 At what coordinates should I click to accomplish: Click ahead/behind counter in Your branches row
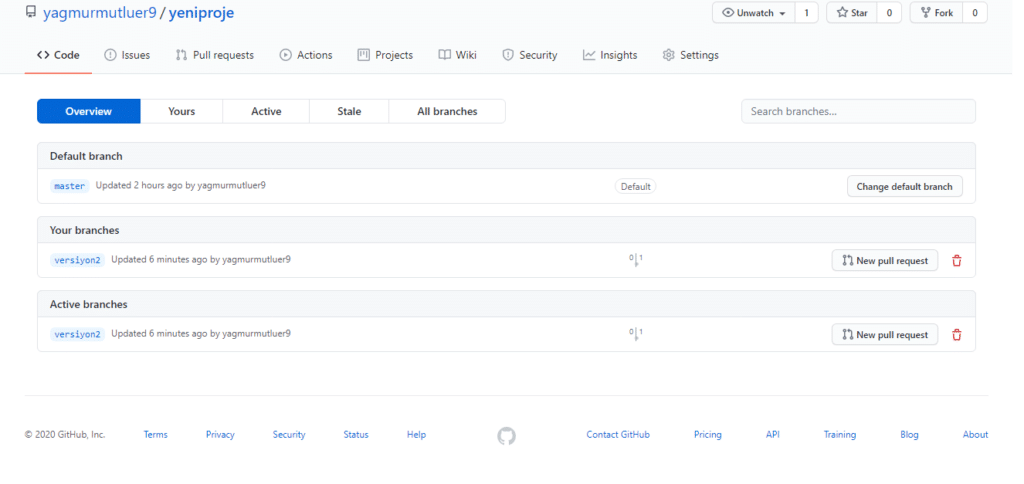point(636,260)
